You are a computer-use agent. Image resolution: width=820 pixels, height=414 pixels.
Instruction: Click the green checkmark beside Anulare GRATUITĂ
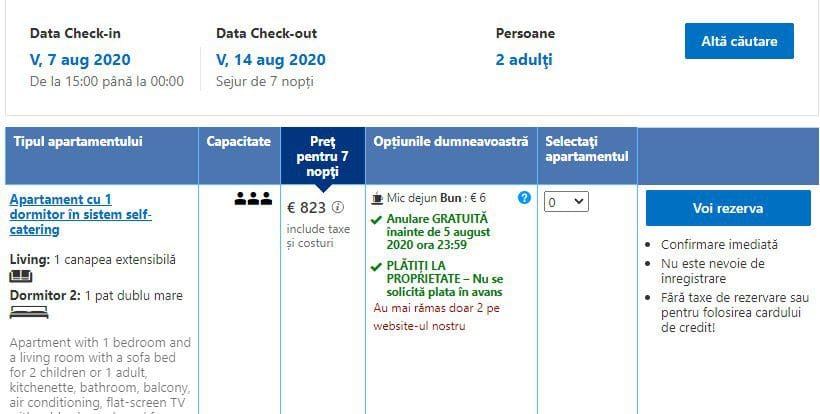376,220
